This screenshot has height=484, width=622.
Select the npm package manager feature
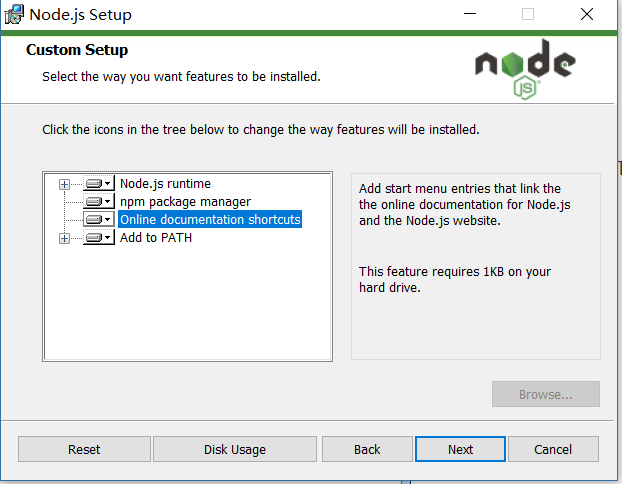point(185,202)
